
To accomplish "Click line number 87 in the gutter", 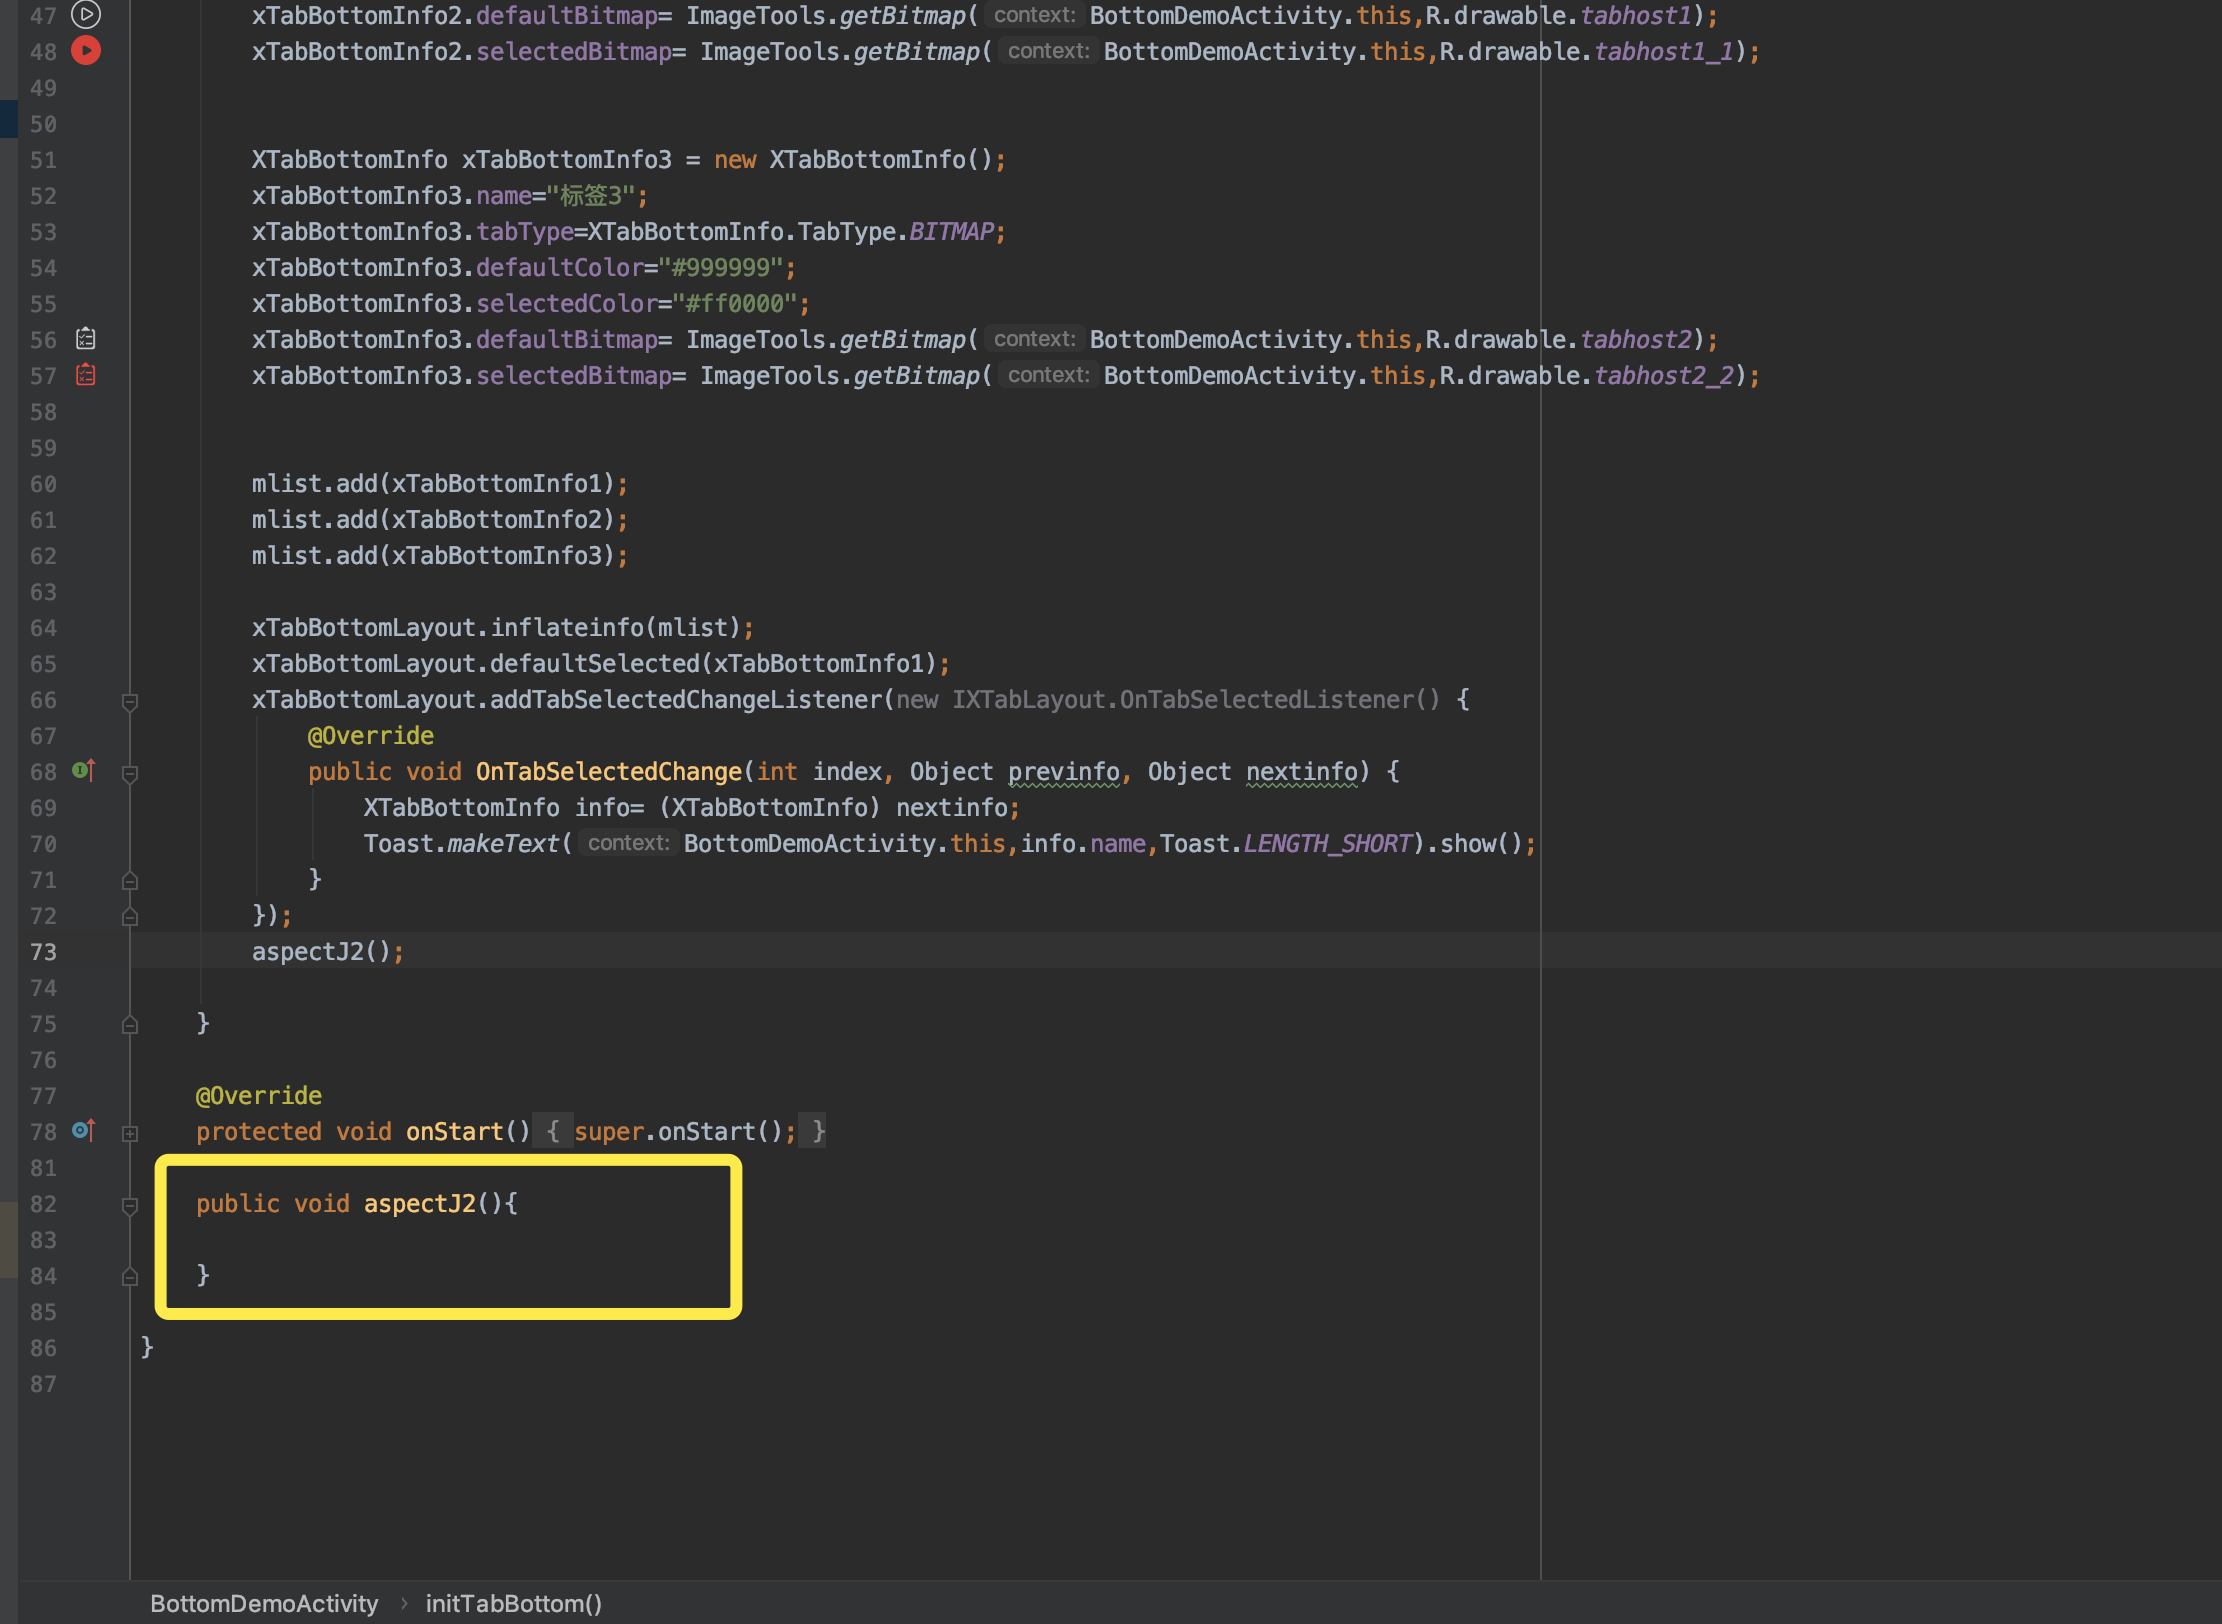I will (44, 1384).
